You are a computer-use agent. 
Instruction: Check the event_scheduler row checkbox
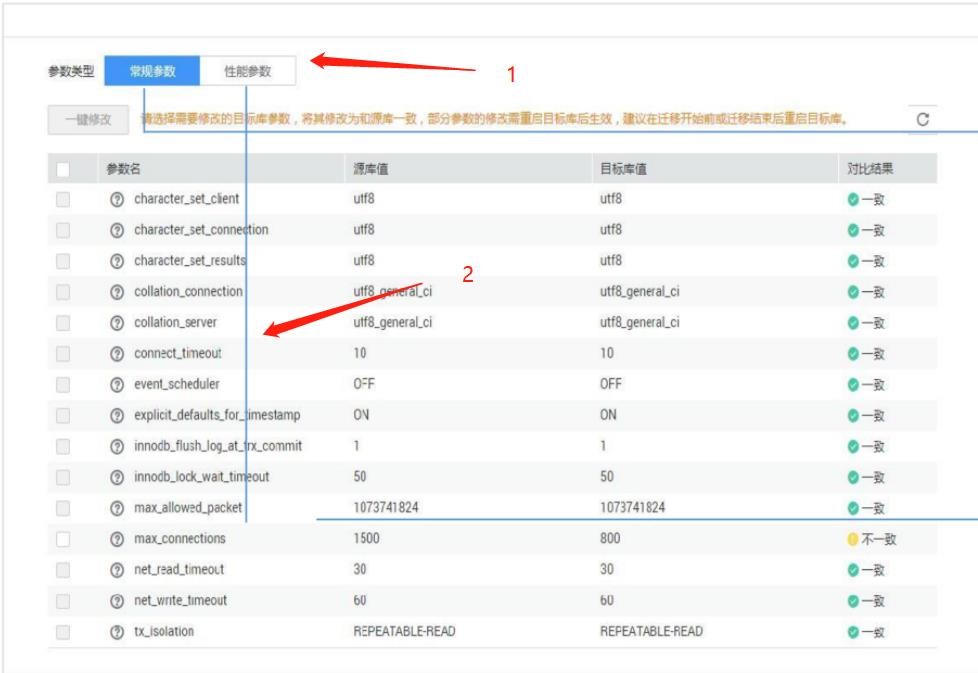pyautogui.click(x=63, y=385)
